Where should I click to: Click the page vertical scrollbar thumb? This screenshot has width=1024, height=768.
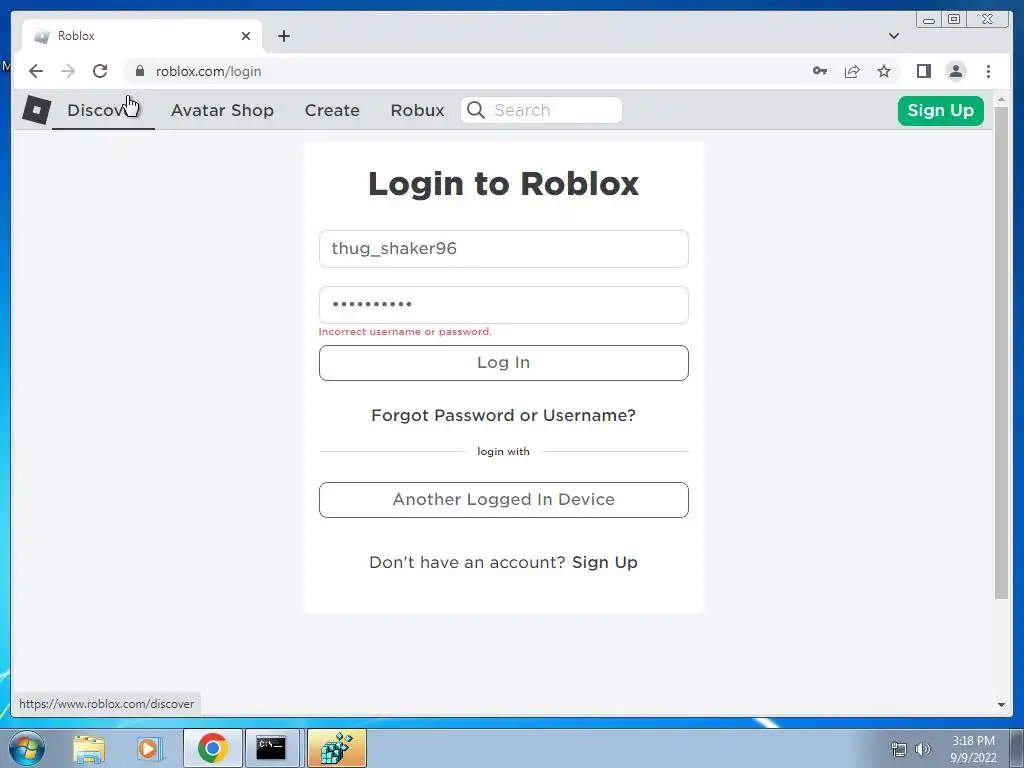pyautogui.click(x=1001, y=353)
